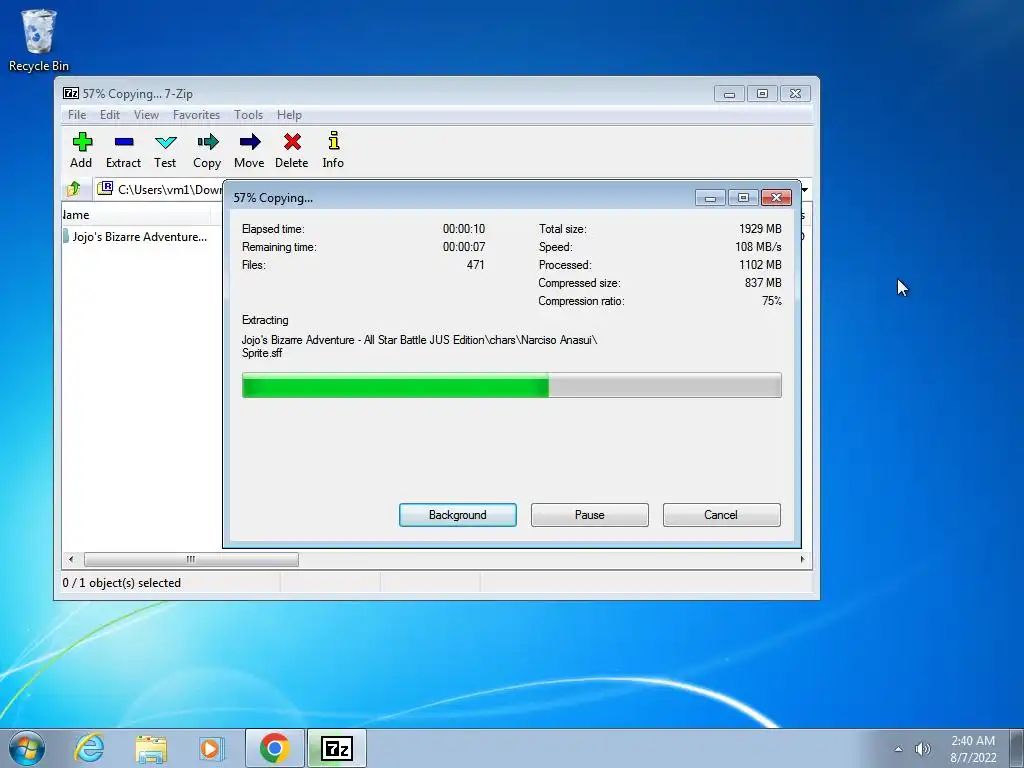The image size is (1024, 768).
Task: Click the extracting file path text
Action: tap(419, 346)
